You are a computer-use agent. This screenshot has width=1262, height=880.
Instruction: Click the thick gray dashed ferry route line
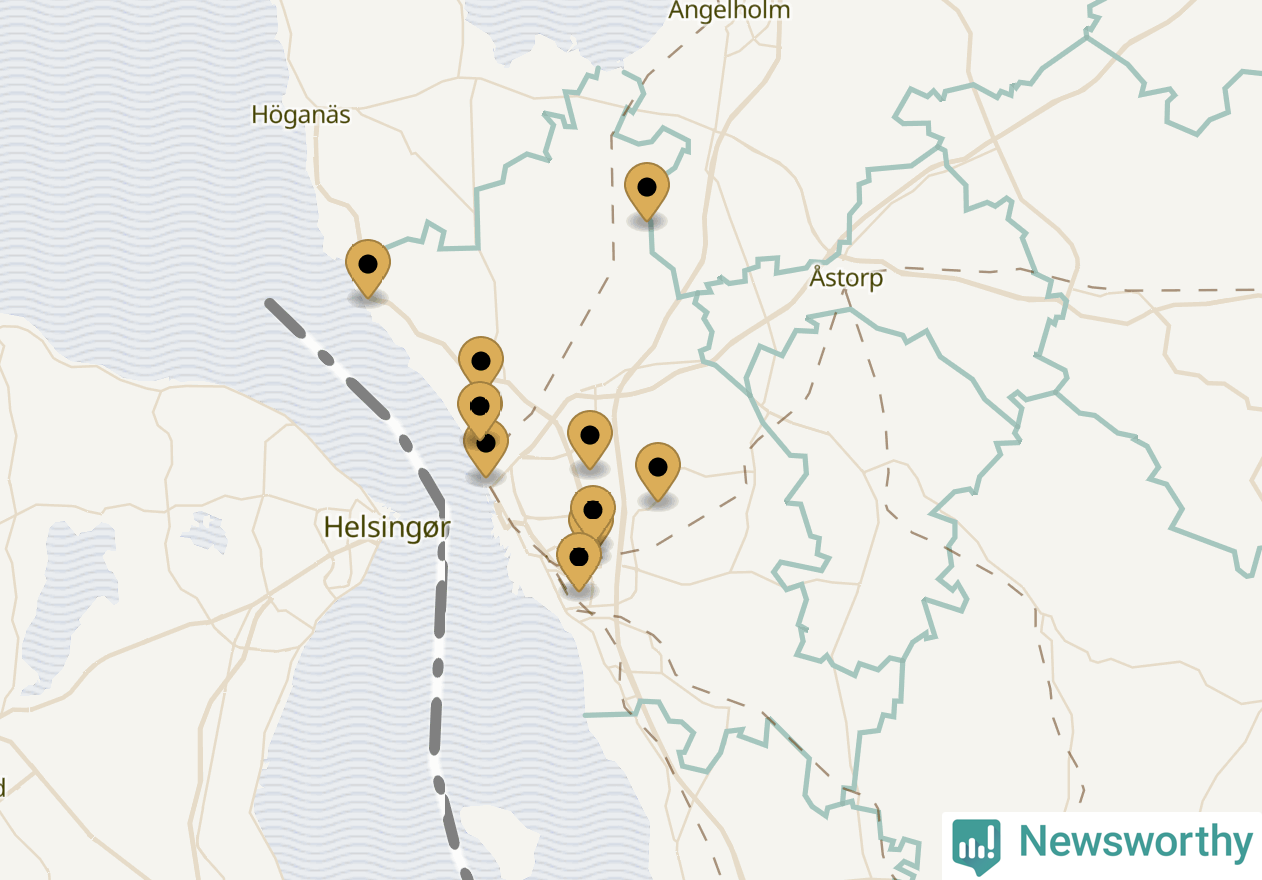pyautogui.click(x=437, y=640)
